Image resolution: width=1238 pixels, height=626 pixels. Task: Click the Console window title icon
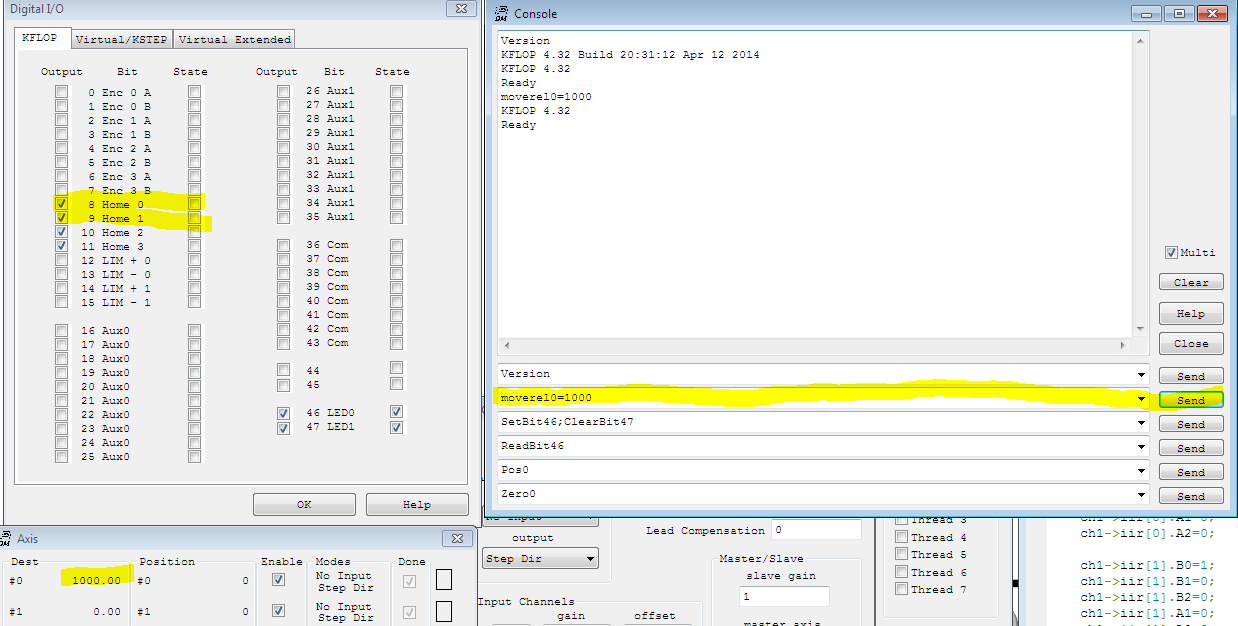pyautogui.click(x=502, y=14)
